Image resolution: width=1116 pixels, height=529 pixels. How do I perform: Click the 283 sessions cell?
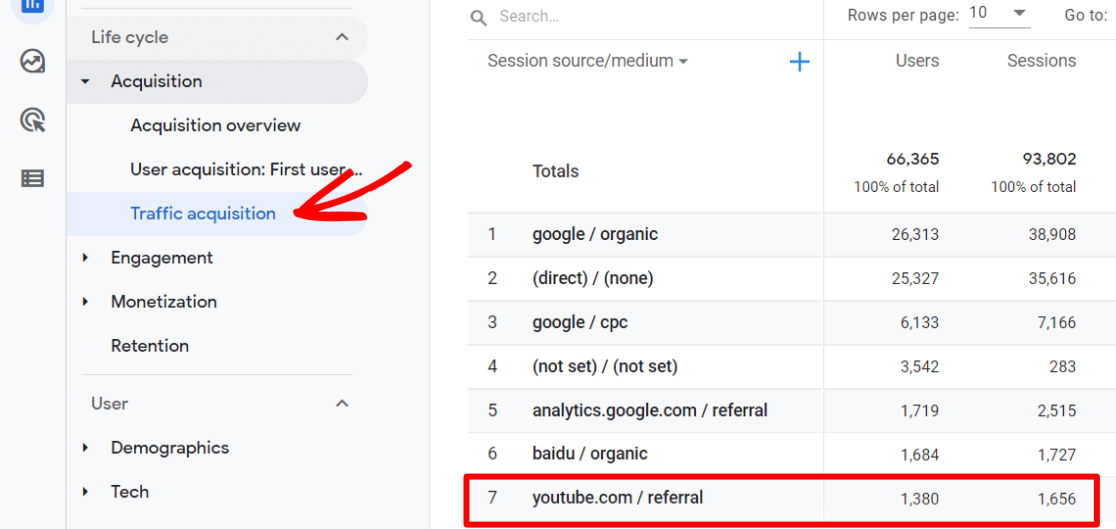pos(1062,367)
